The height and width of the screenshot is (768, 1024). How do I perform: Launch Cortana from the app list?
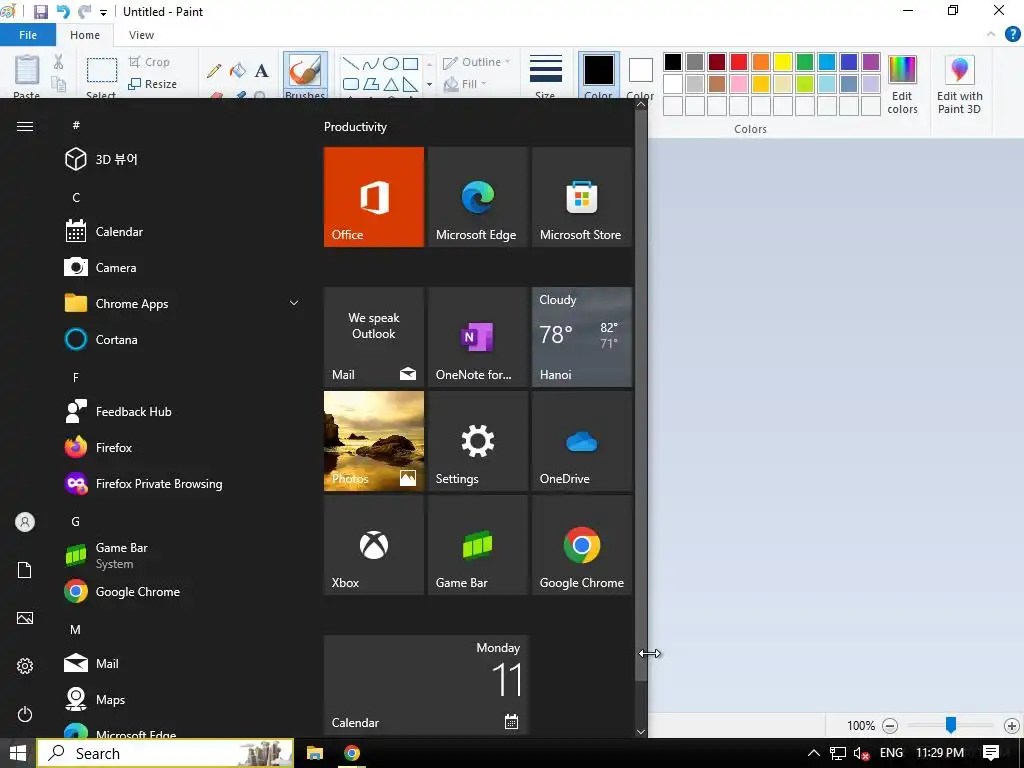click(x=183, y=340)
